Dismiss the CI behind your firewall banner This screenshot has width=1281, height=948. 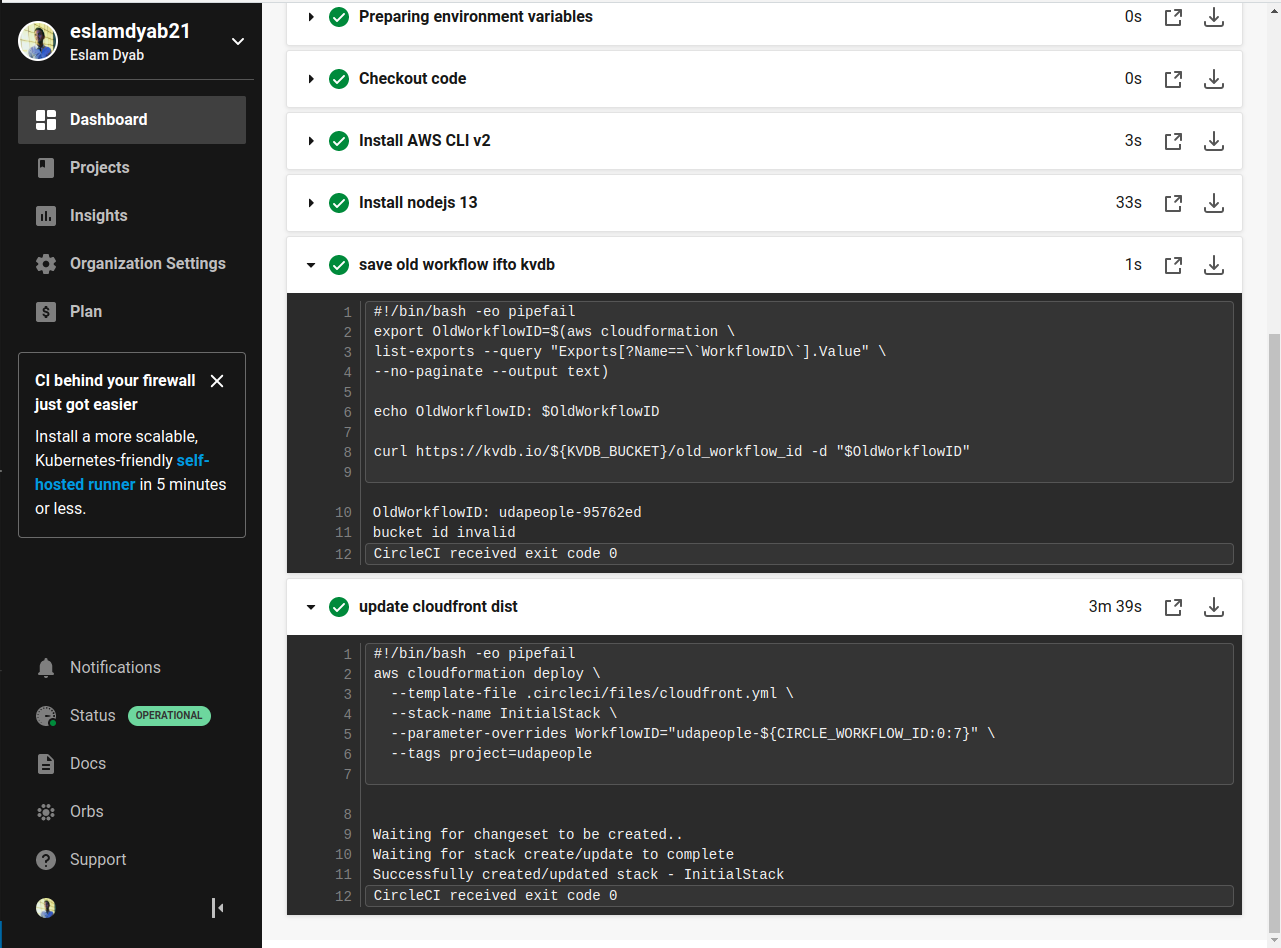point(217,381)
